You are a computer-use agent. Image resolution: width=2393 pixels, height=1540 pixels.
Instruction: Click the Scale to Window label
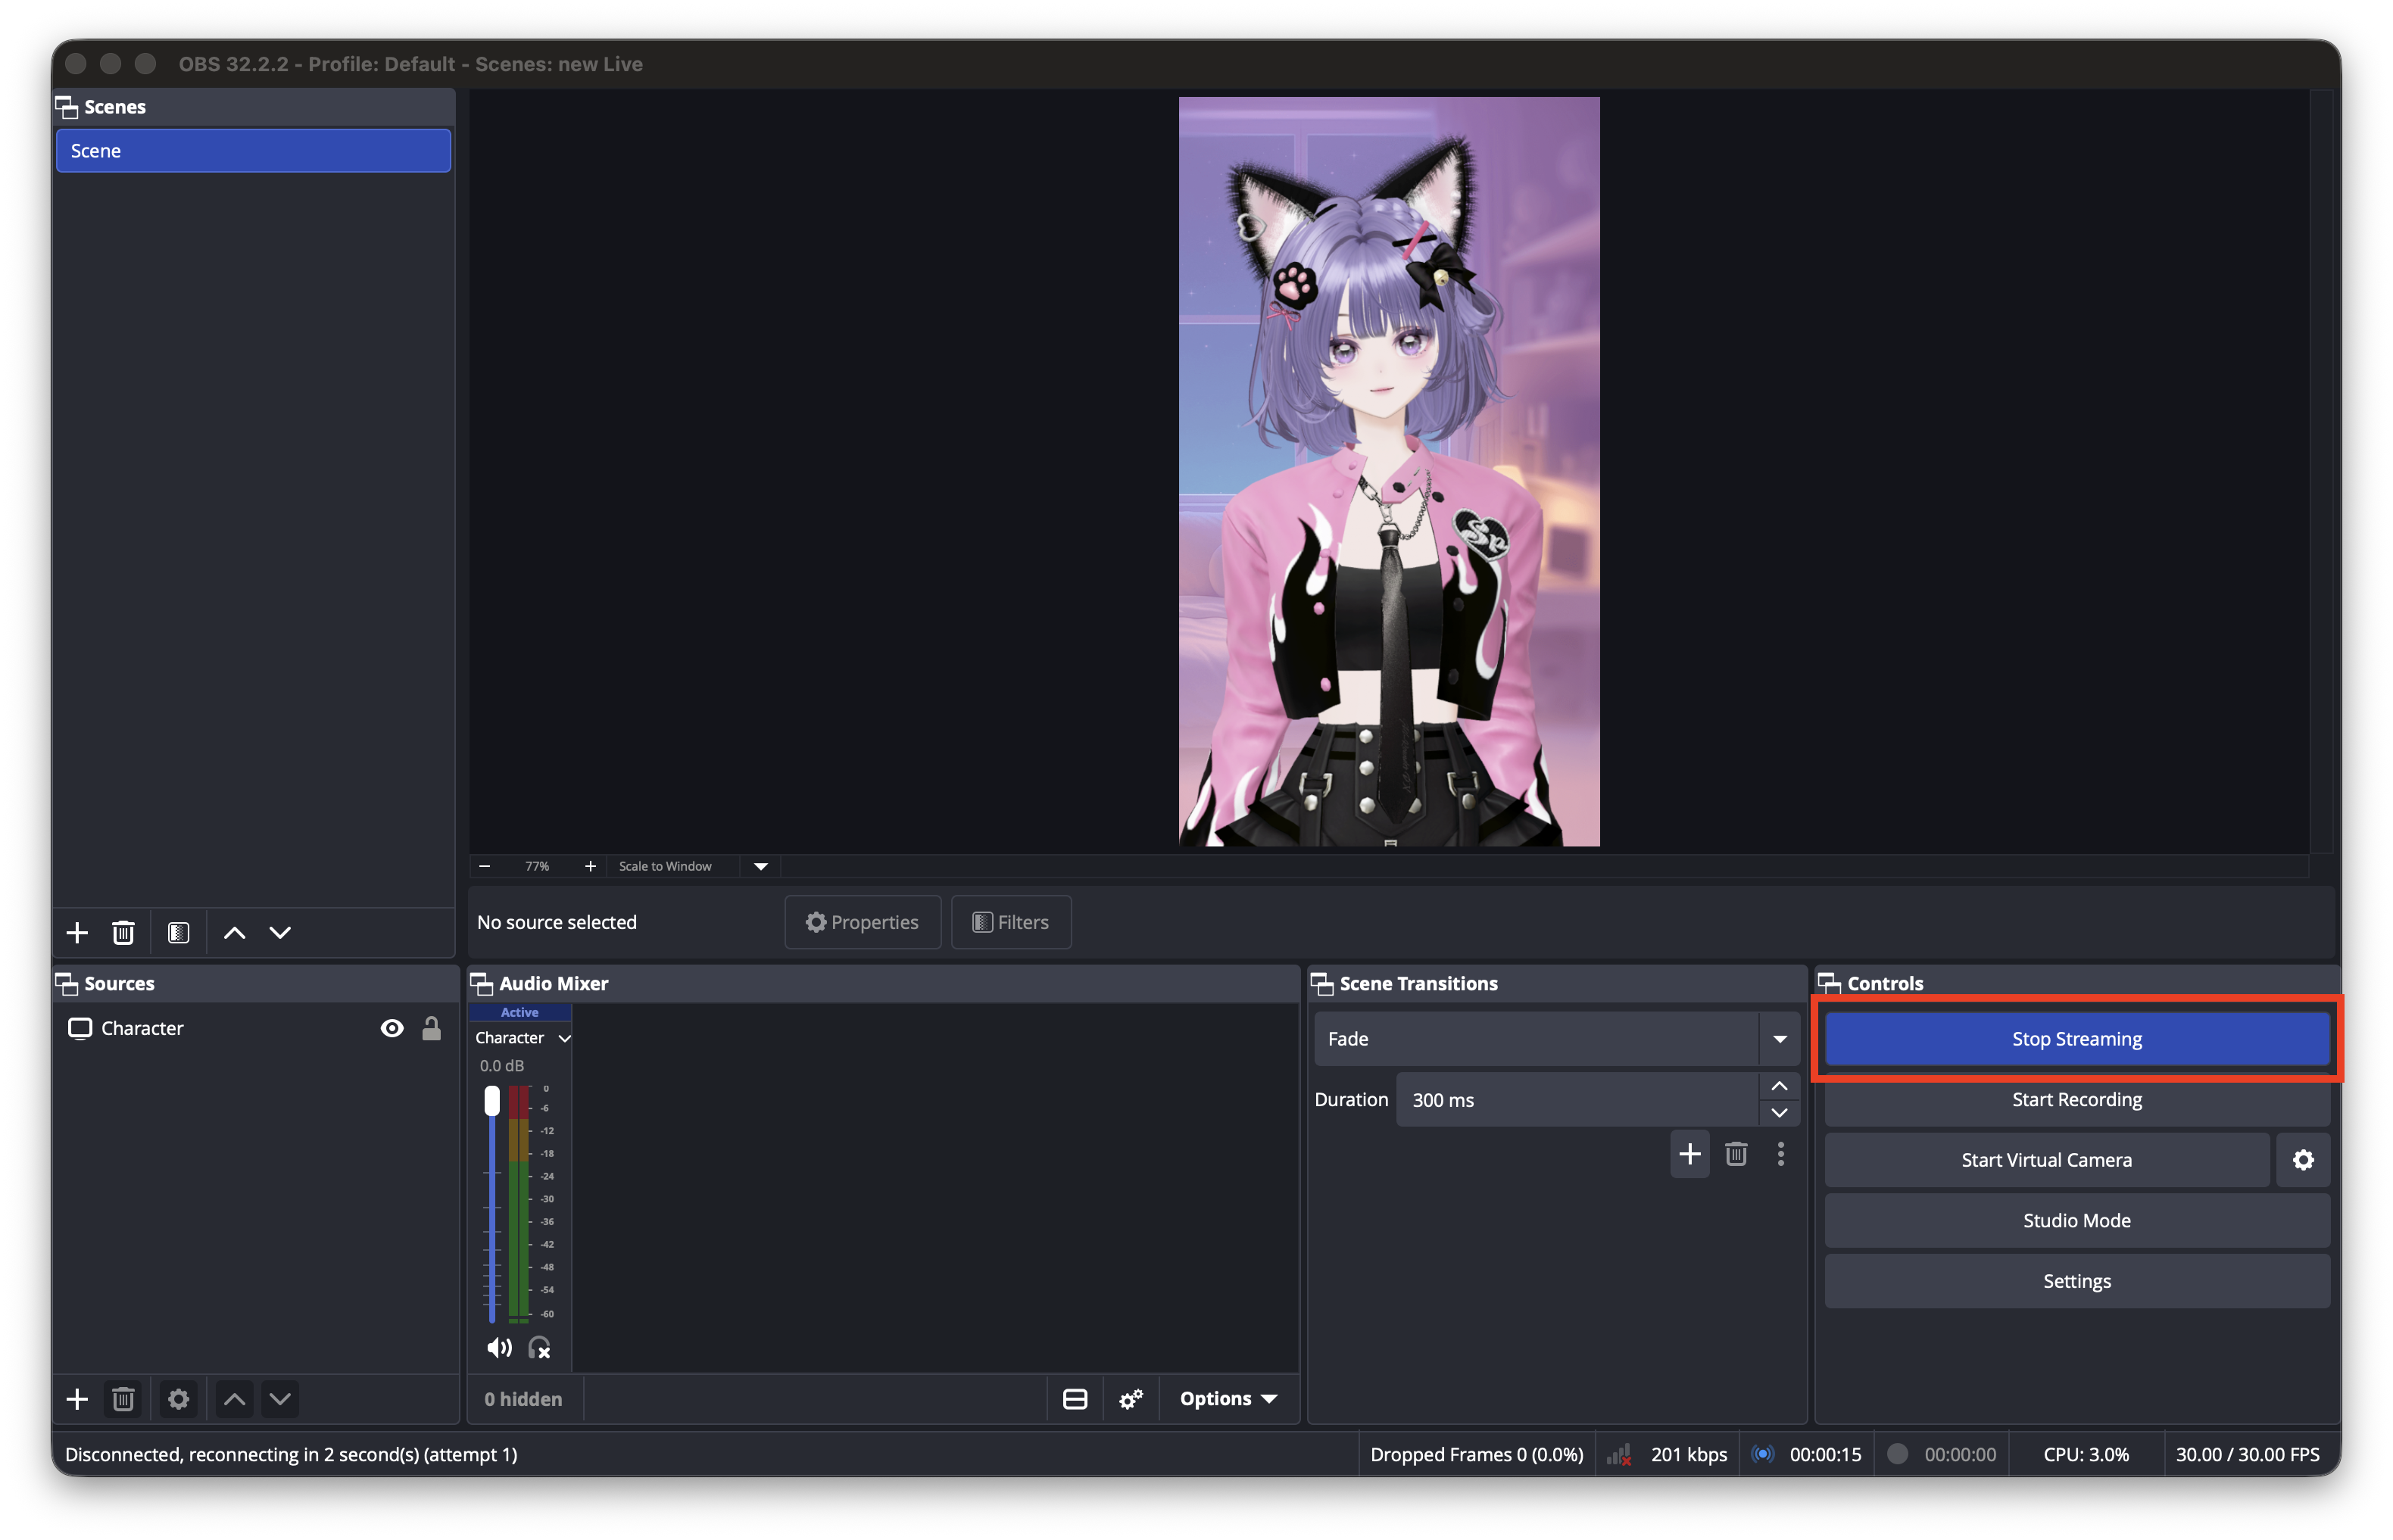tap(665, 866)
